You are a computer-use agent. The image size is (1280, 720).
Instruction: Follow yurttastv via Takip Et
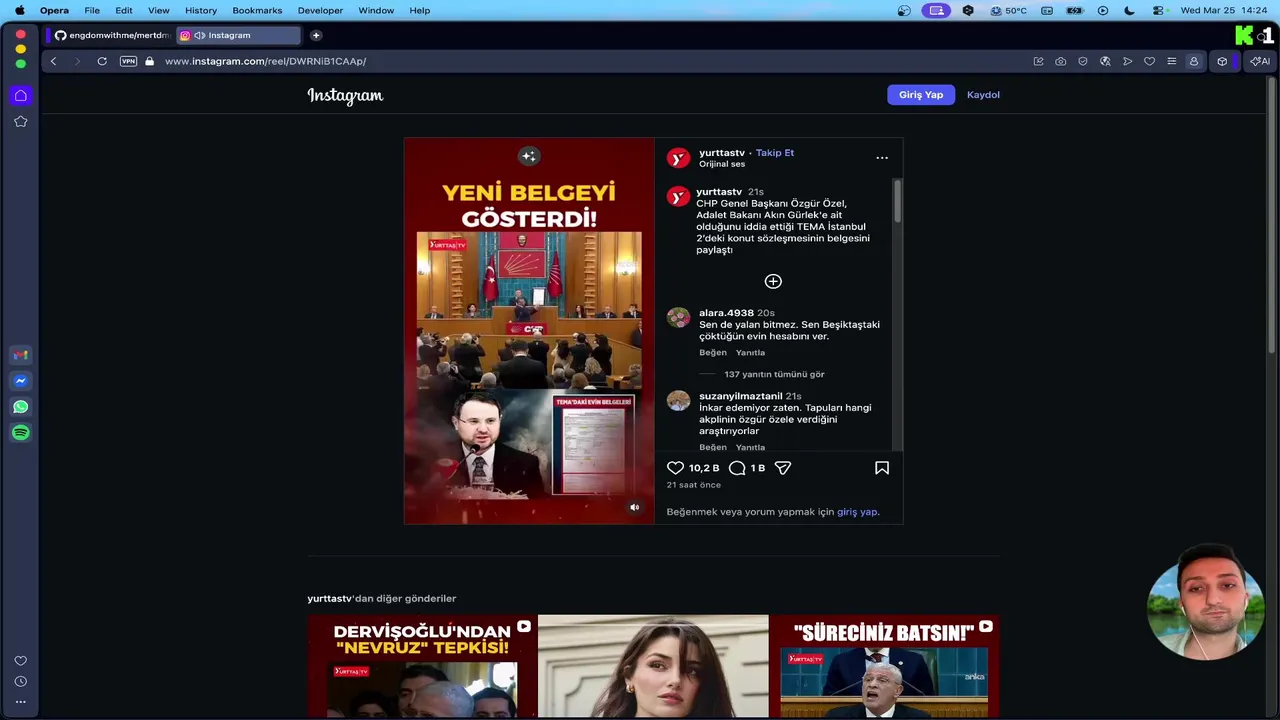[775, 153]
